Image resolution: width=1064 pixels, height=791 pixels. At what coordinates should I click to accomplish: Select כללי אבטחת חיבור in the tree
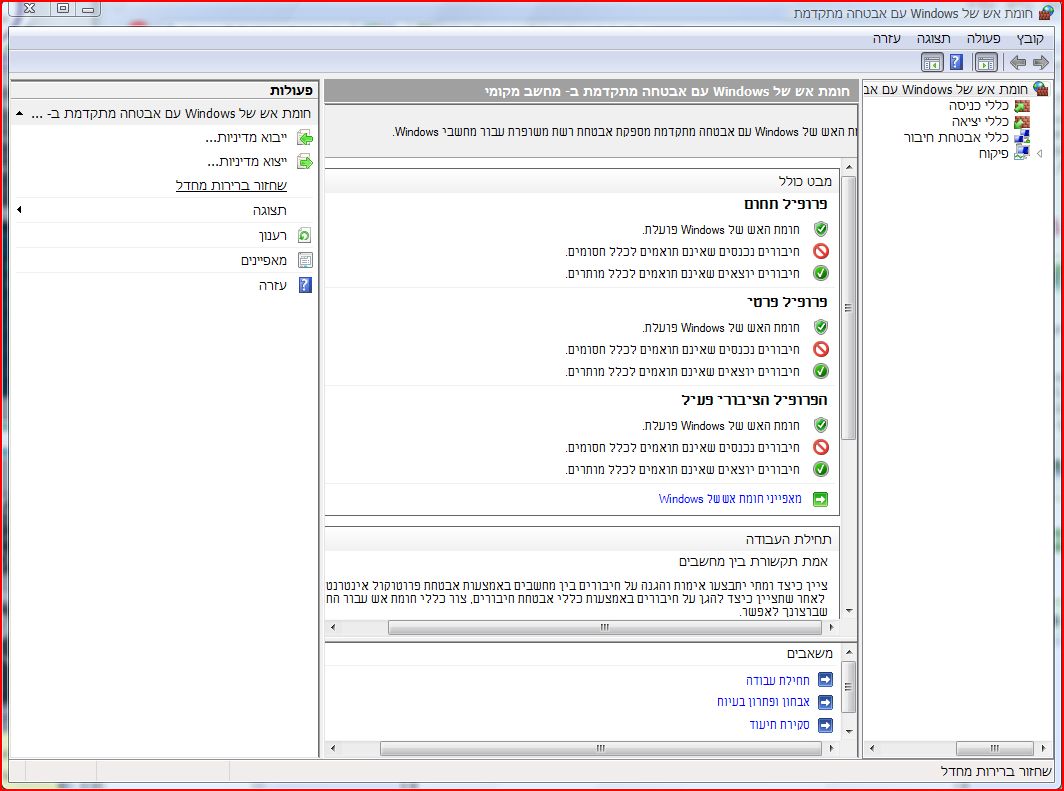tap(956, 138)
